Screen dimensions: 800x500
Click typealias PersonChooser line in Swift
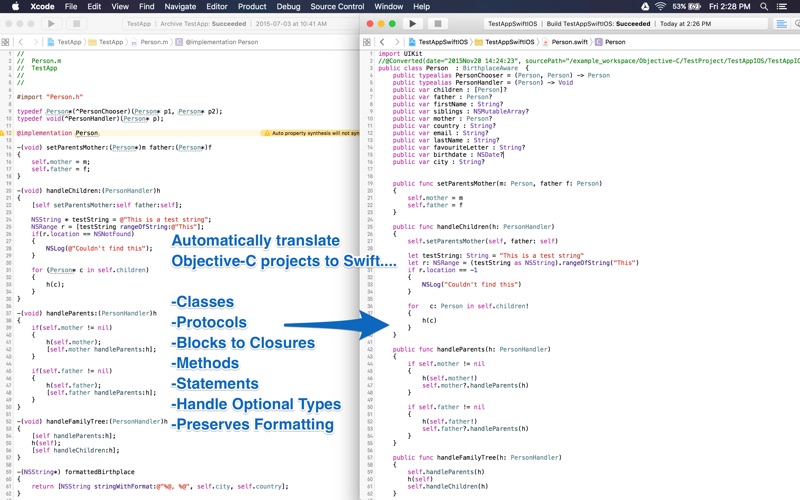point(501,75)
